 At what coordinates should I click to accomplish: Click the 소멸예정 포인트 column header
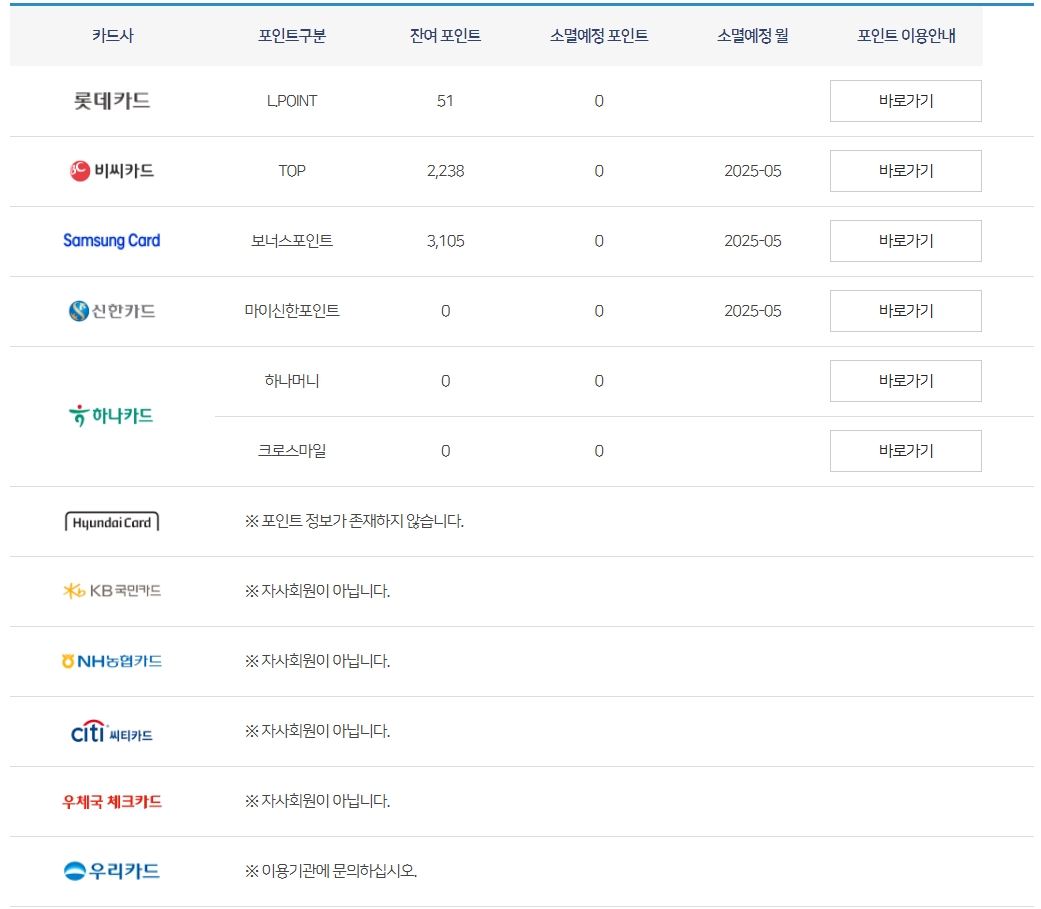coord(599,36)
